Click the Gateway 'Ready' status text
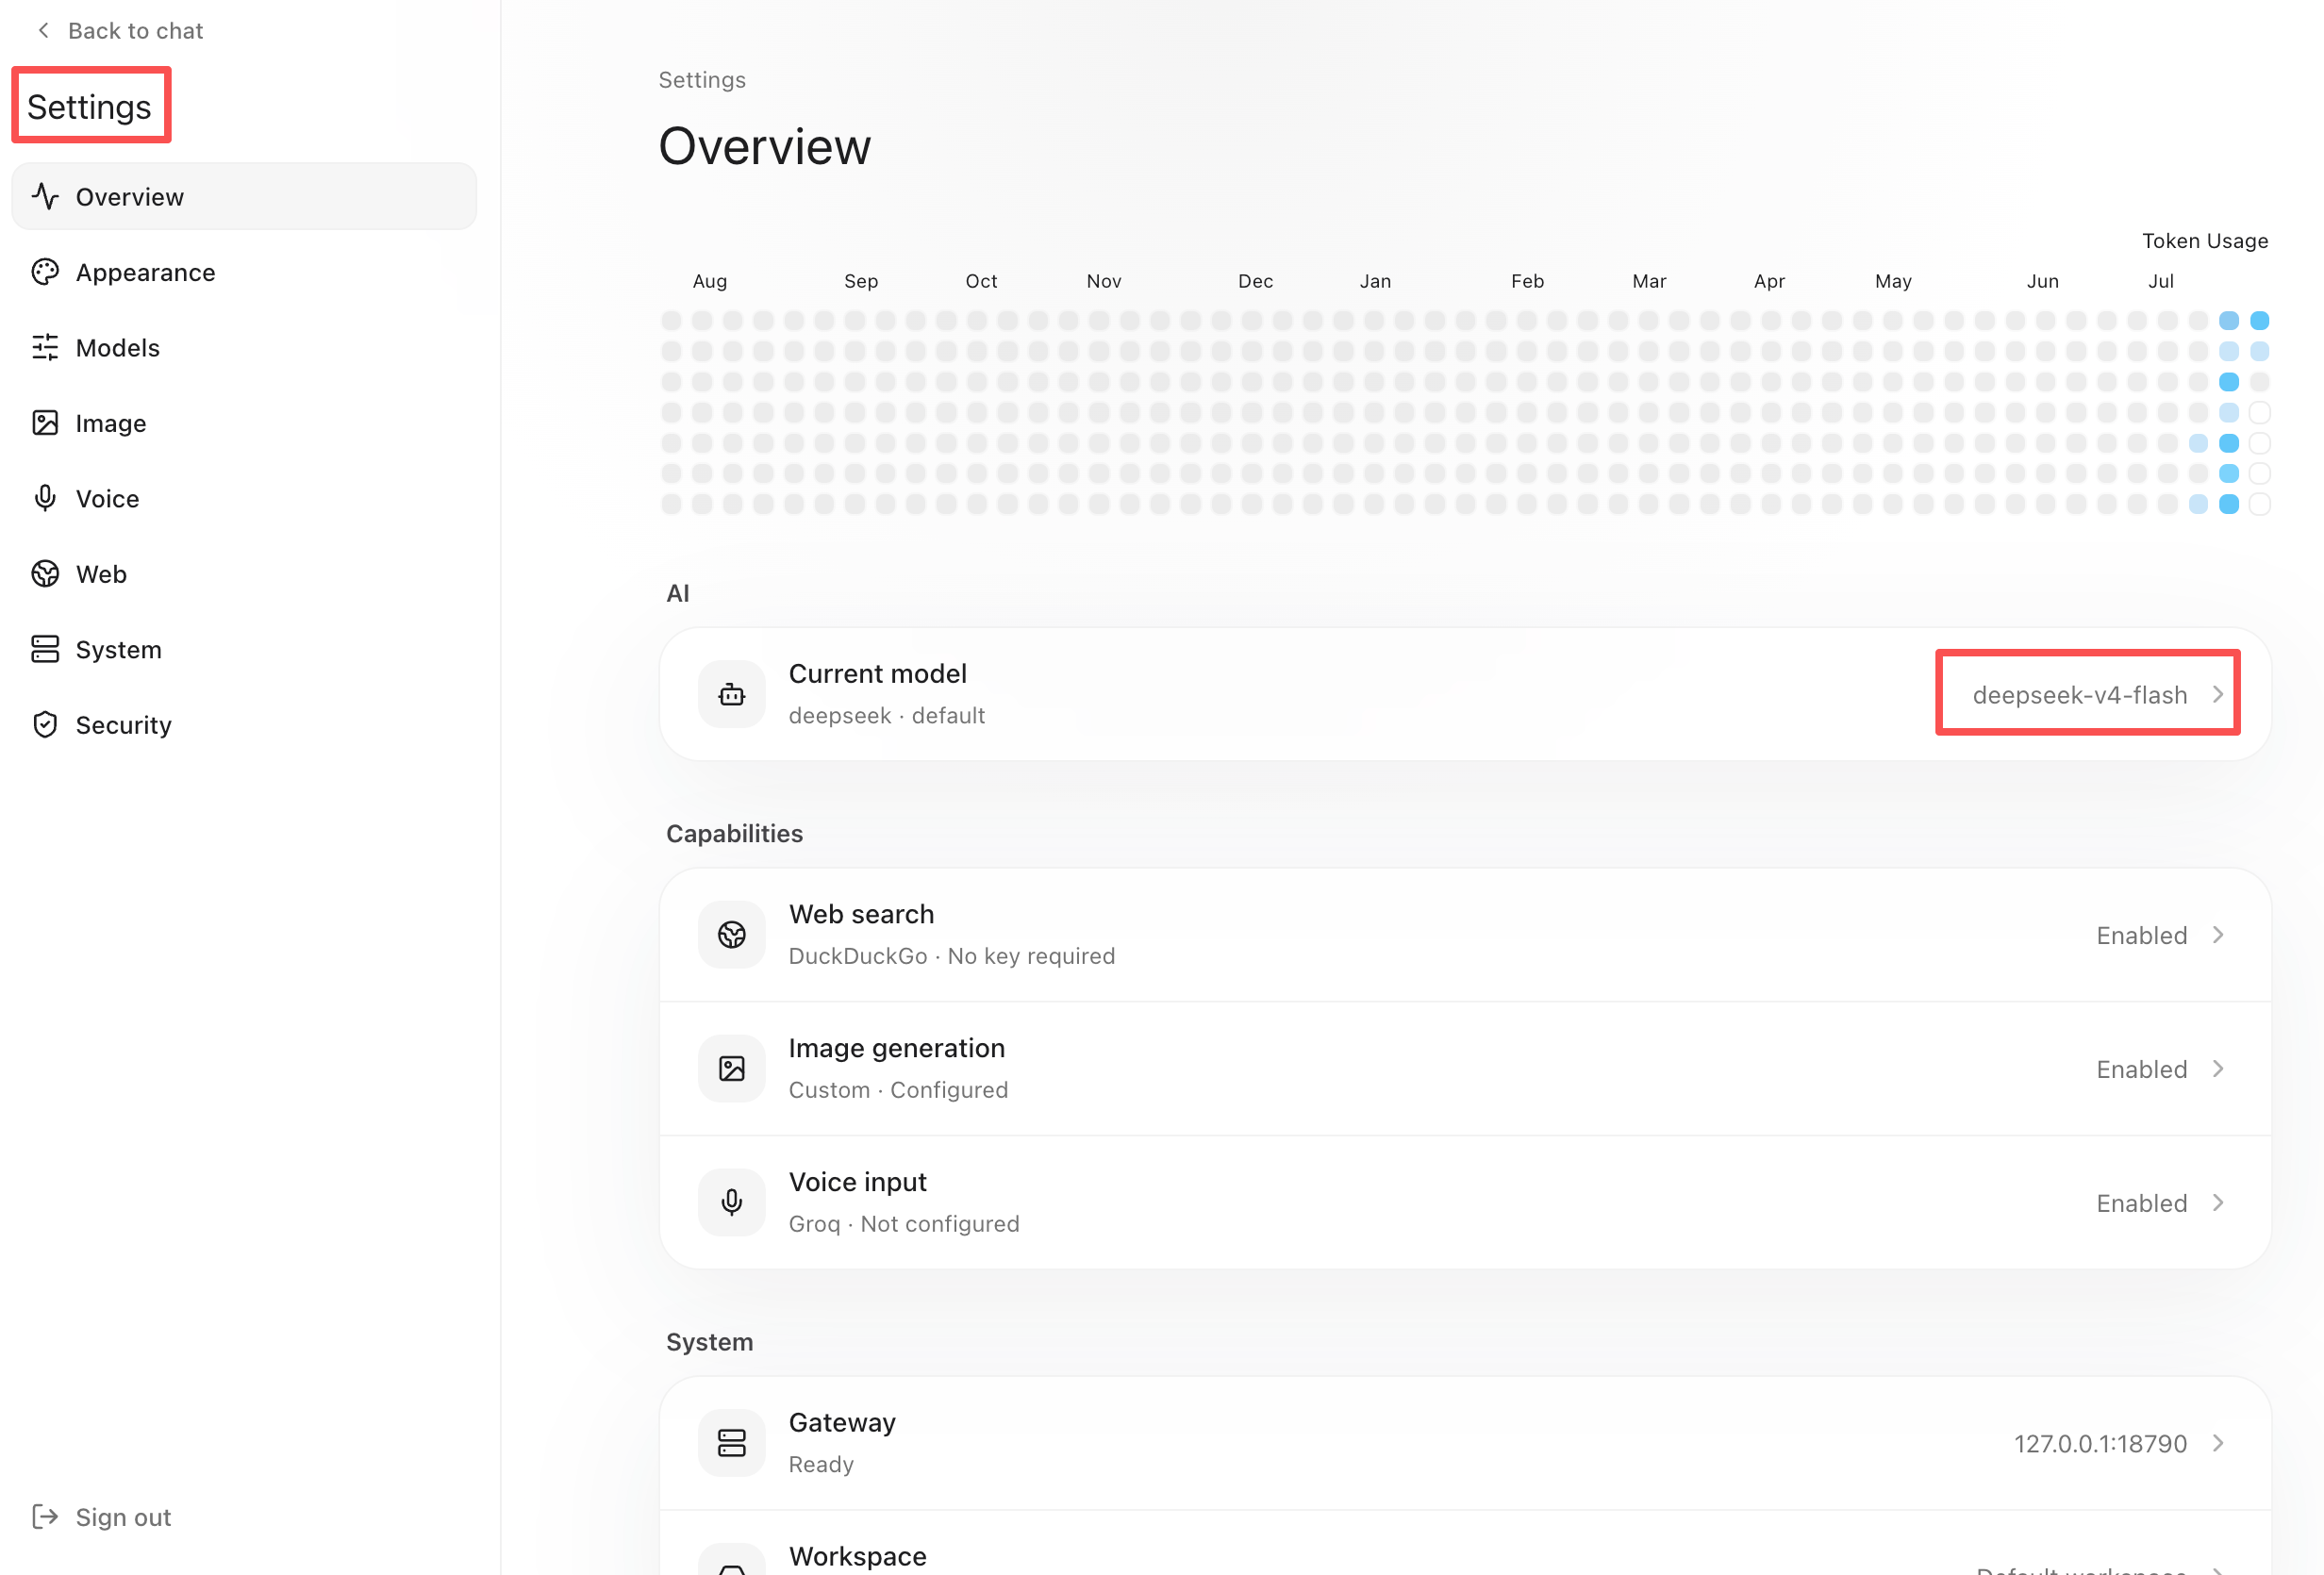This screenshot has height=1575, width=2324. 821,1463
